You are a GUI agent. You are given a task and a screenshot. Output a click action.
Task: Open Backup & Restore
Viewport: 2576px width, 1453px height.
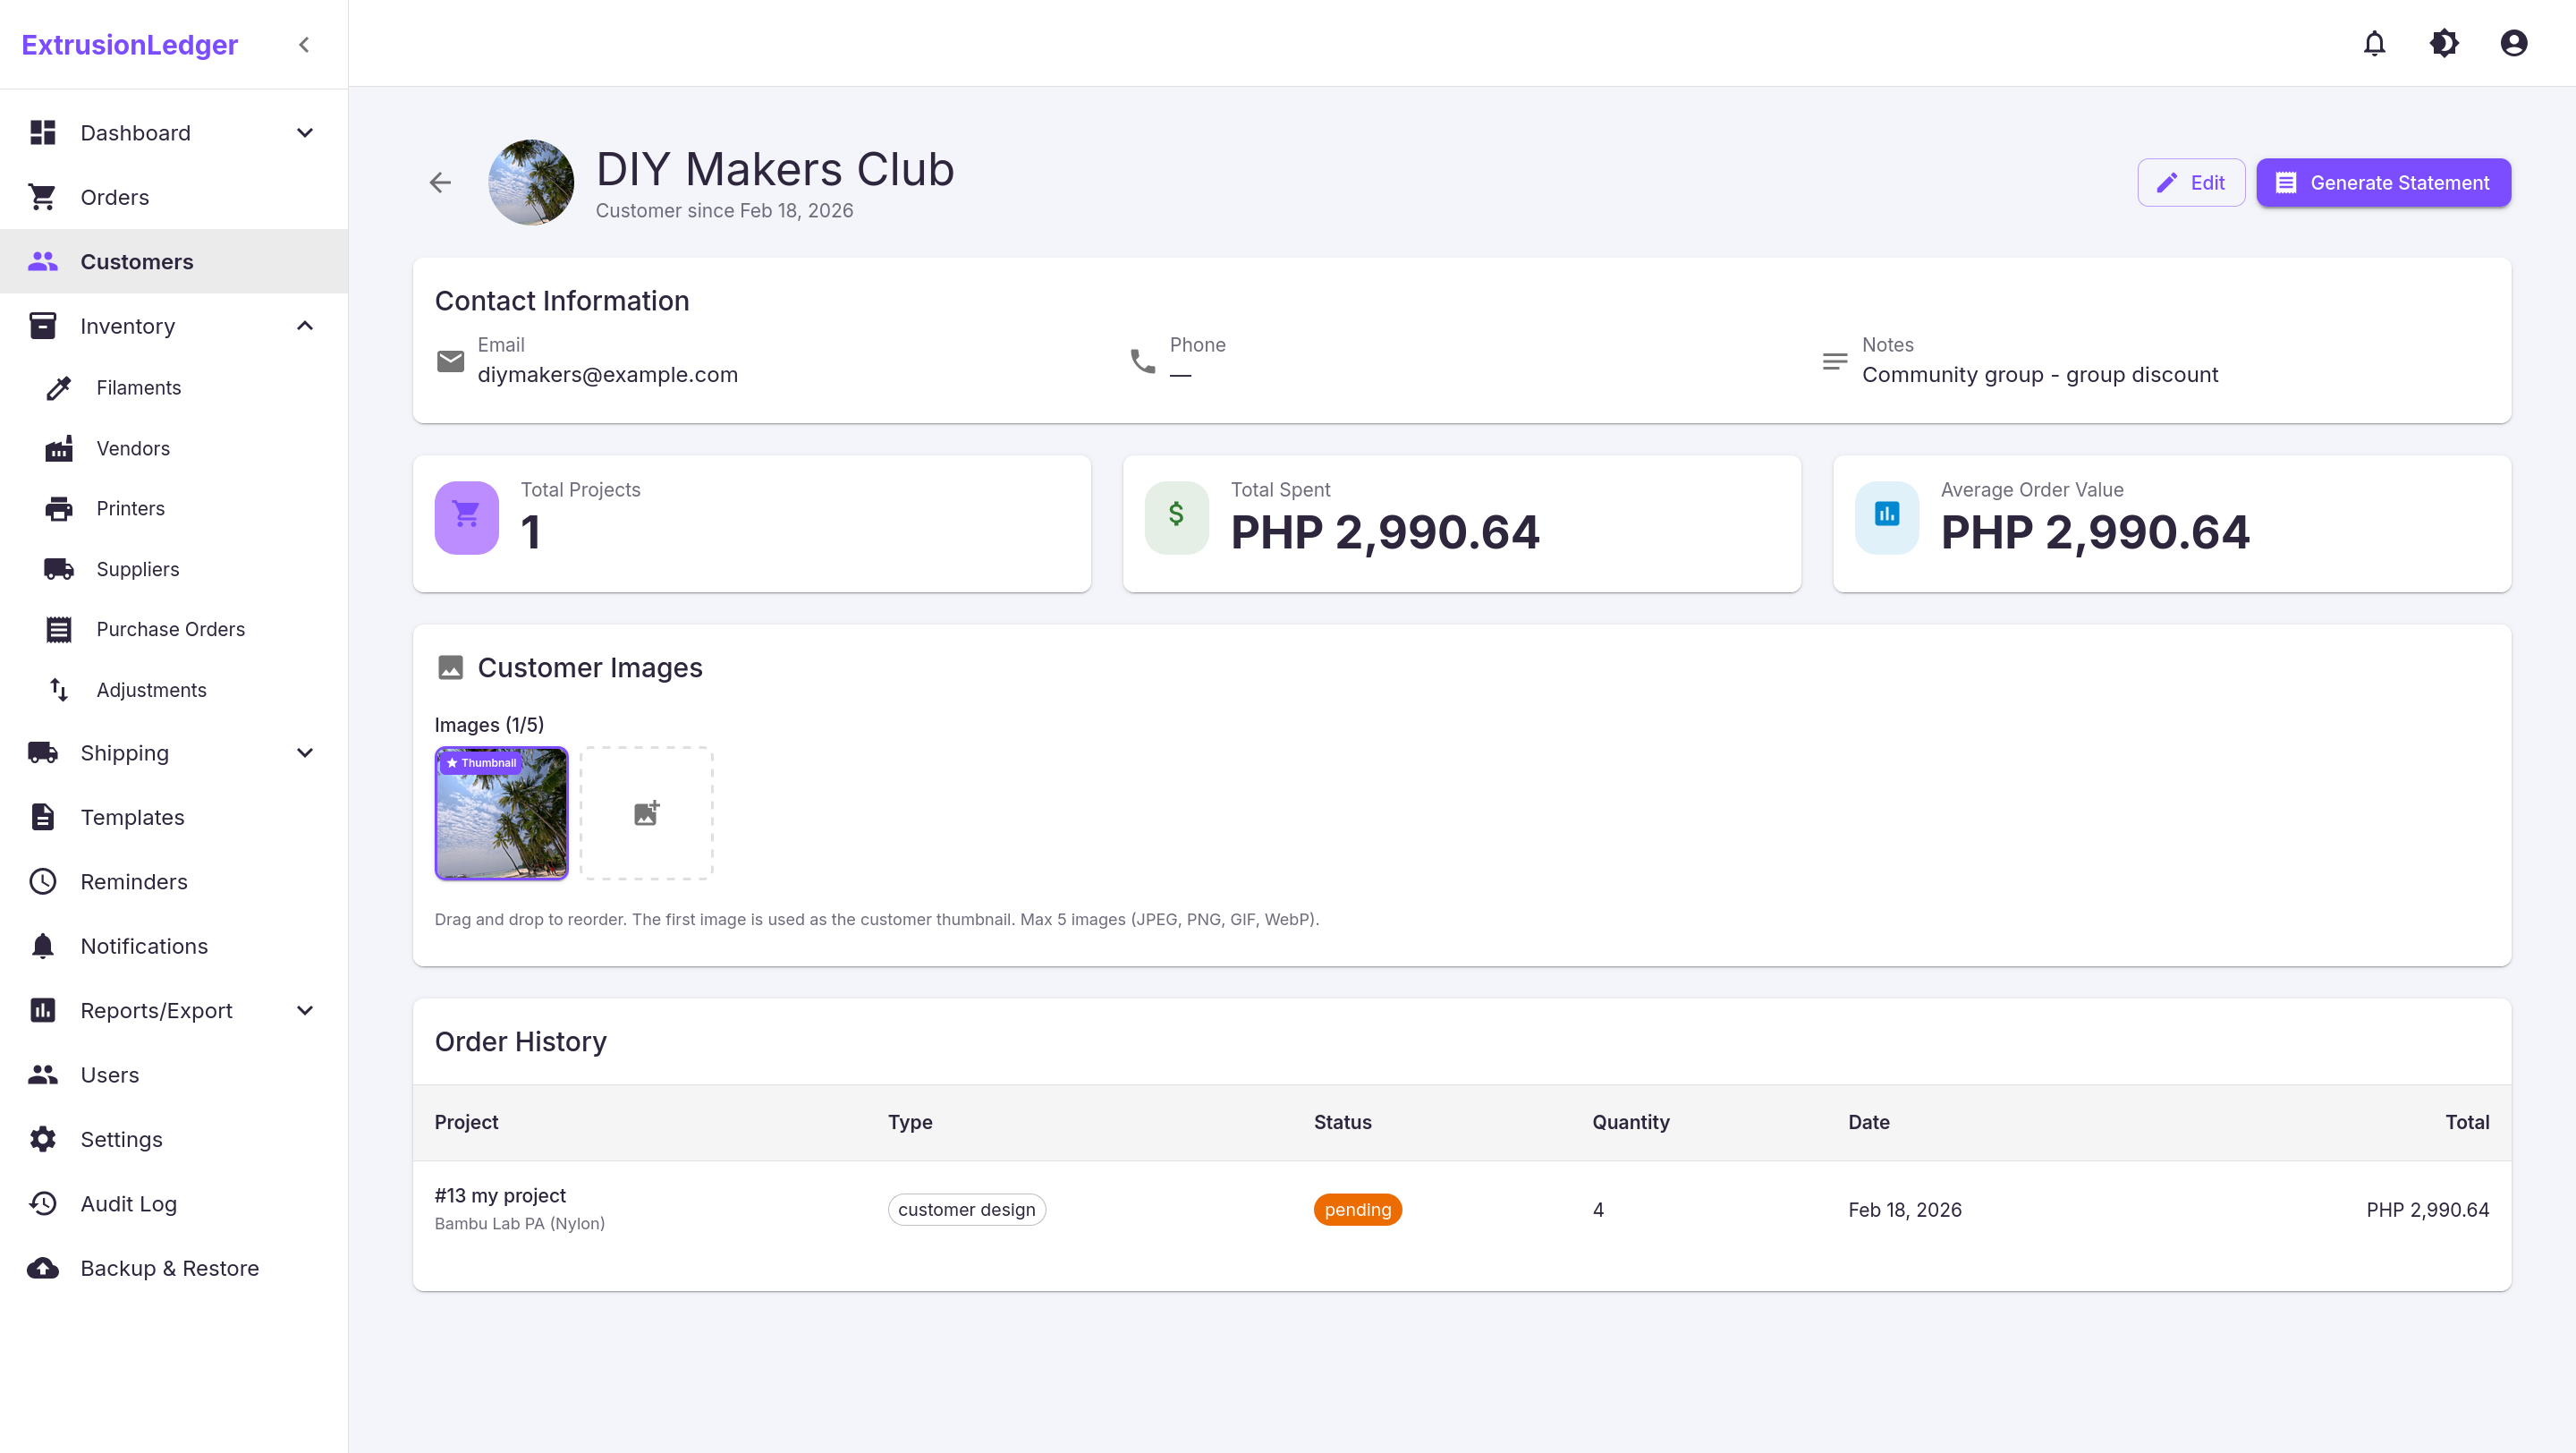tap(169, 1268)
